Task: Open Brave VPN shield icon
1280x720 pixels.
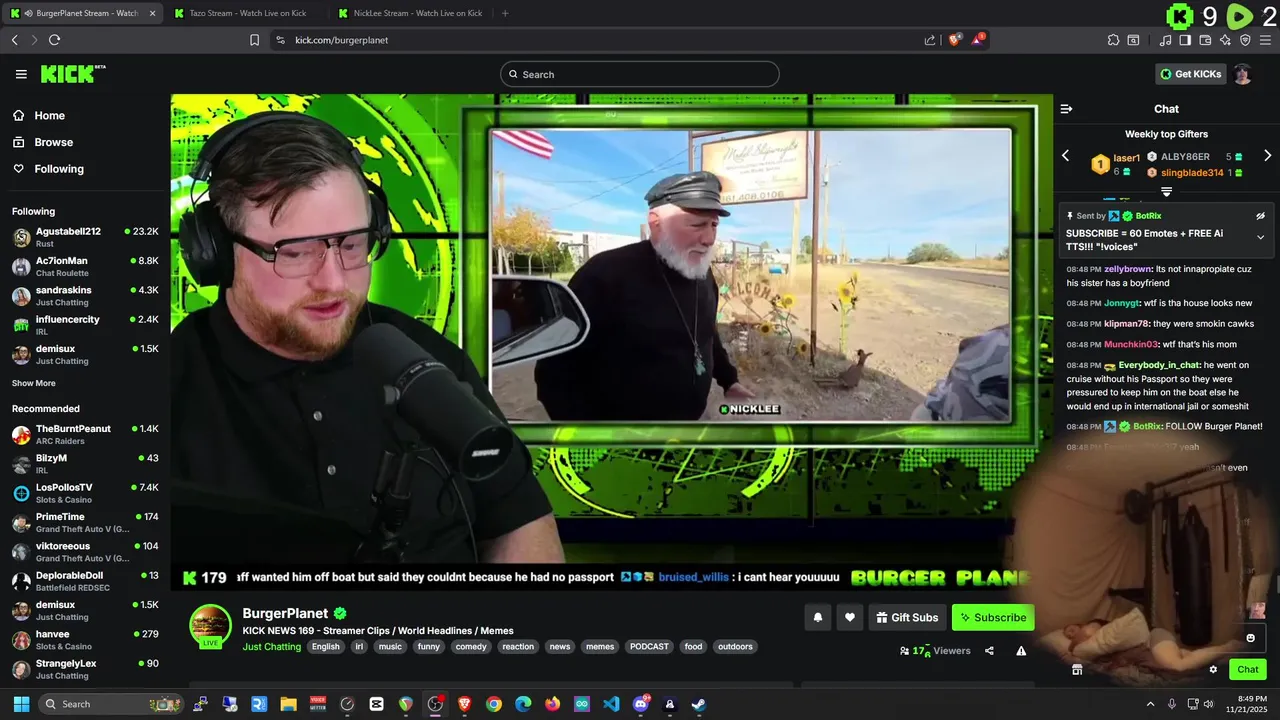Action: tap(1245, 40)
